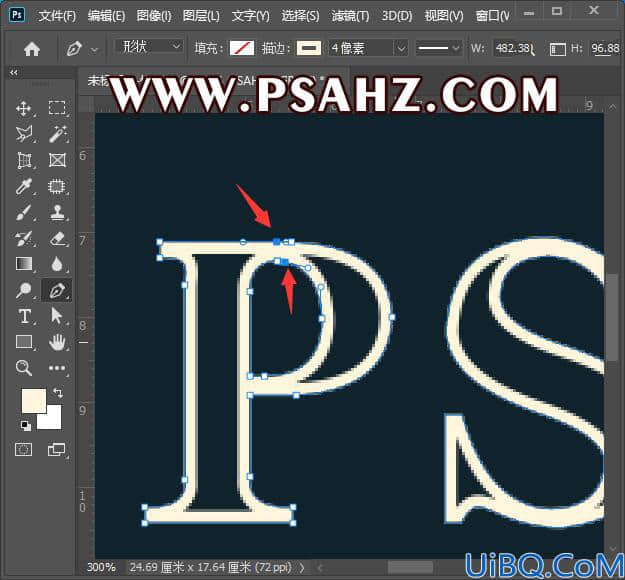The height and width of the screenshot is (580, 625).
Task: Click the foreground color swatch
Action: point(33,401)
